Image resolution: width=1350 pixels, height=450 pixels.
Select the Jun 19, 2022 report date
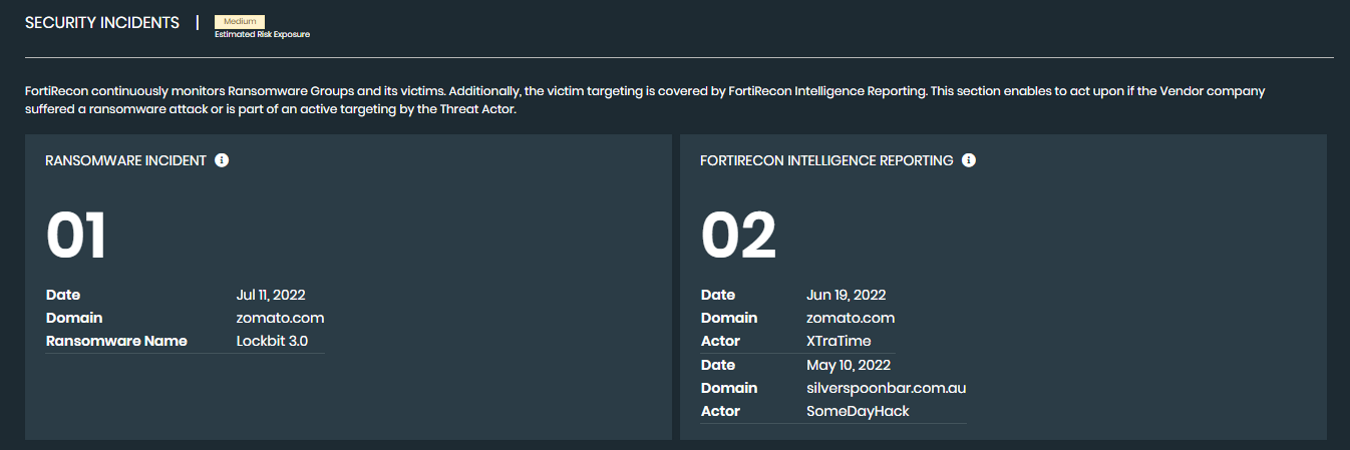click(x=846, y=295)
